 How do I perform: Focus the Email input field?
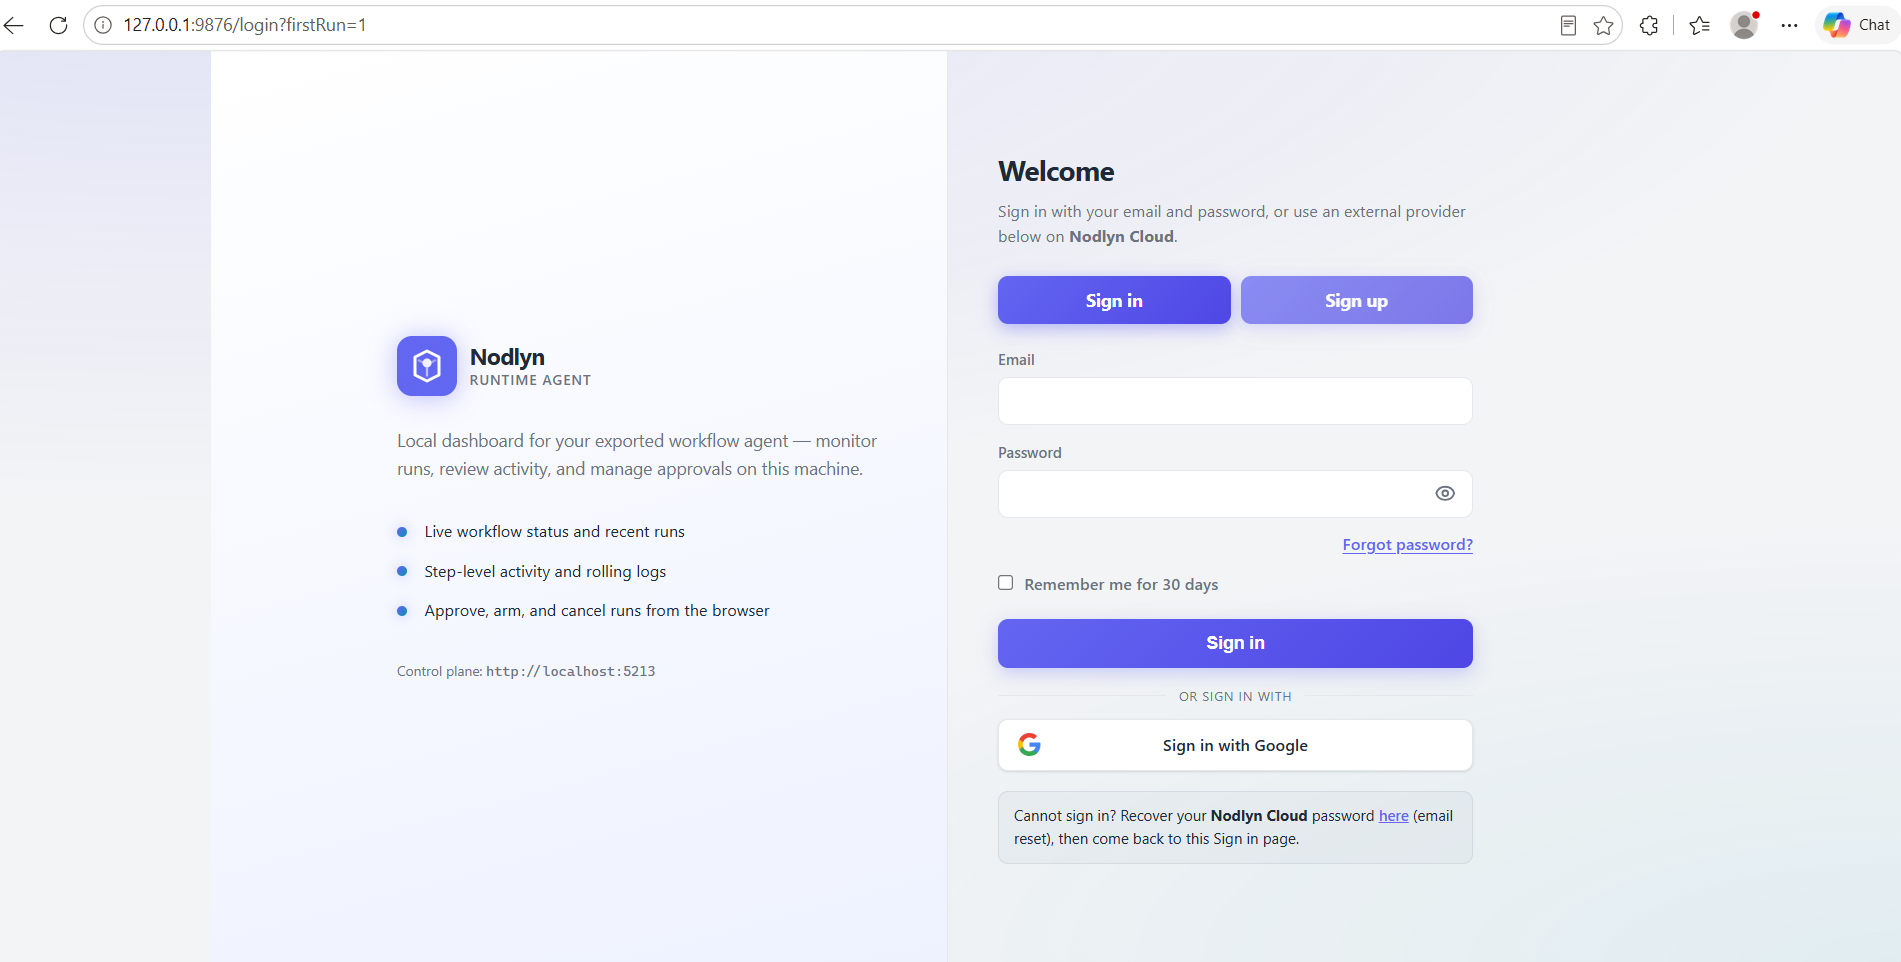coord(1235,401)
